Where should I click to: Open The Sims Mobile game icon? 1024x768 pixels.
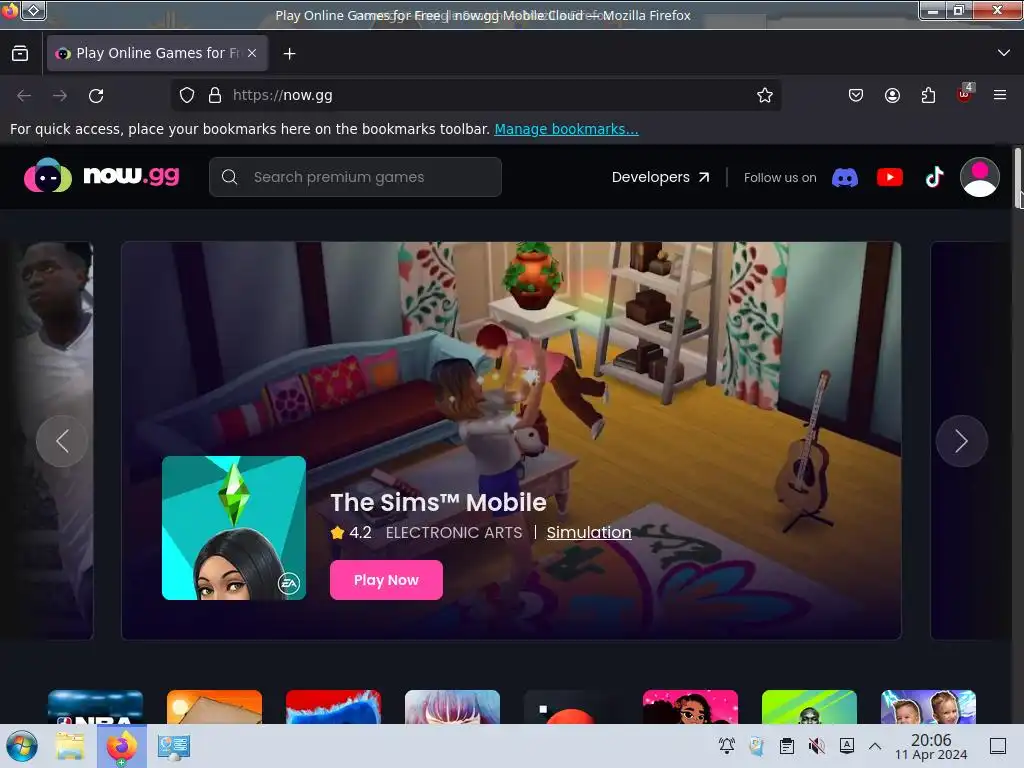[234, 528]
